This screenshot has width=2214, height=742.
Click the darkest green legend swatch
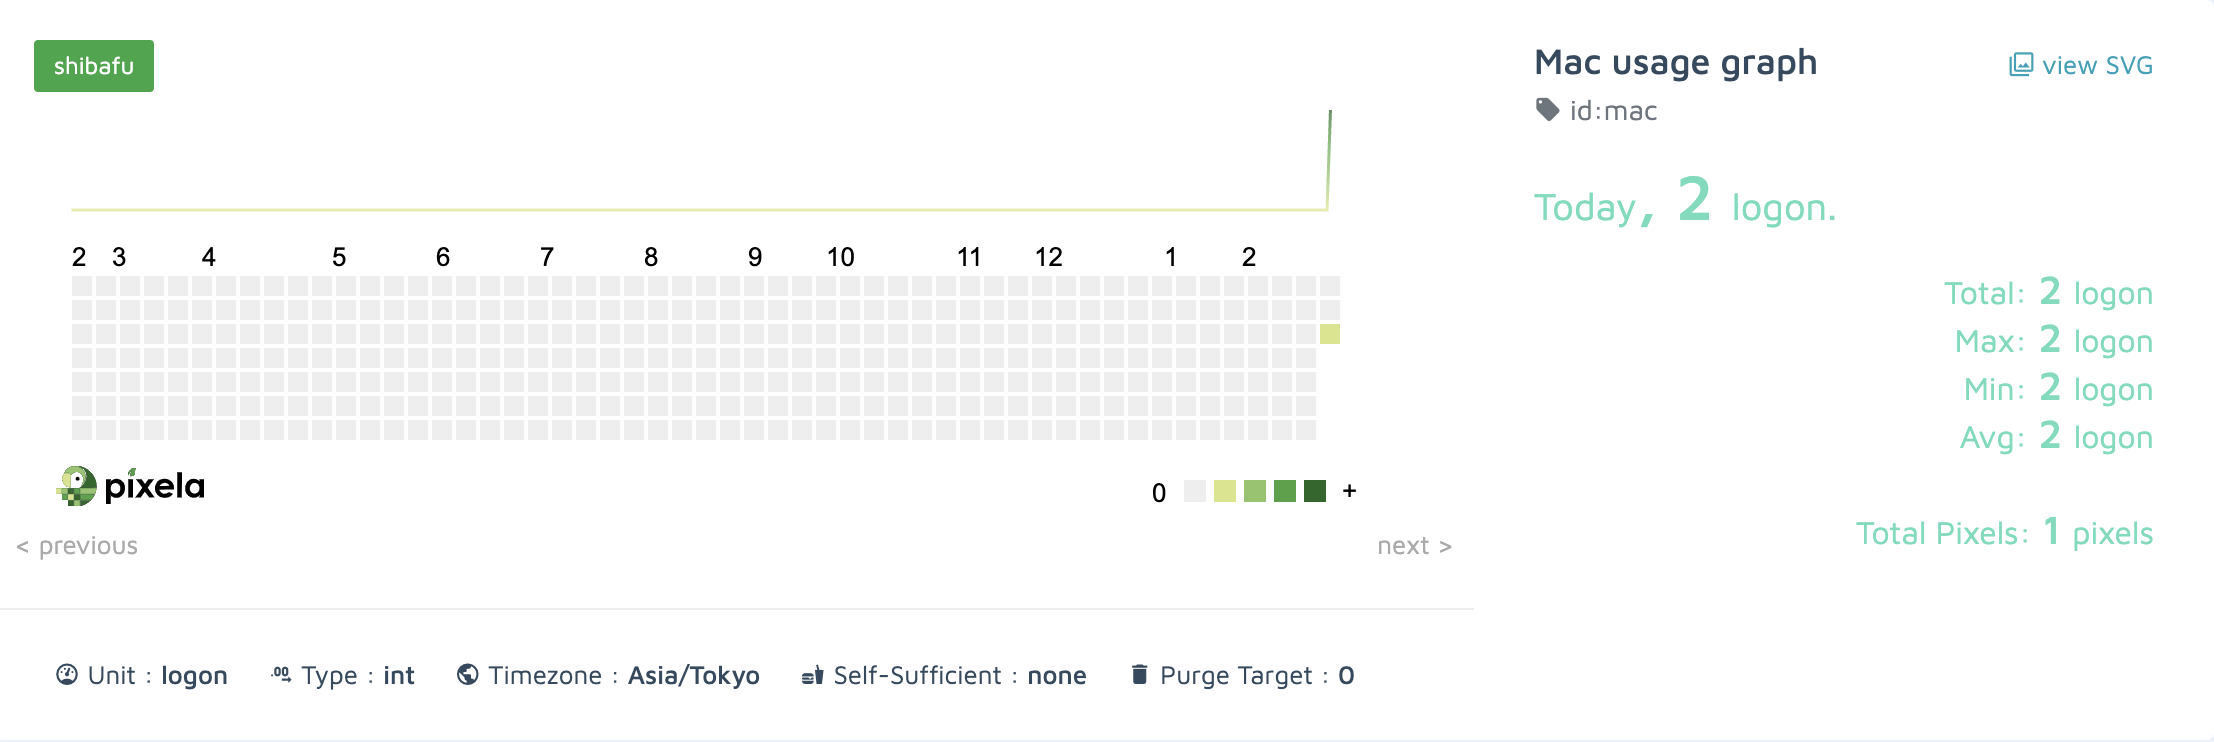click(x=1315, y=491)
